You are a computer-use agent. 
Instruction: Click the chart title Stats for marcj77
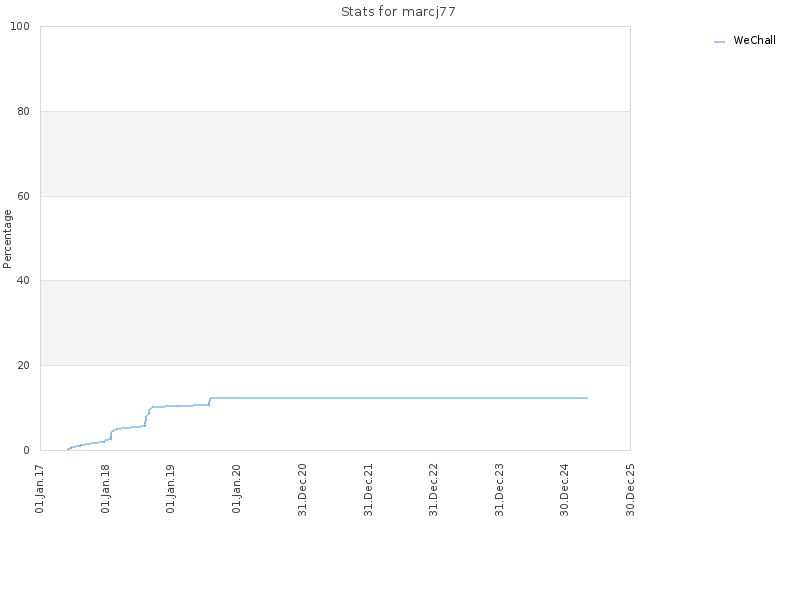(398, 12)
